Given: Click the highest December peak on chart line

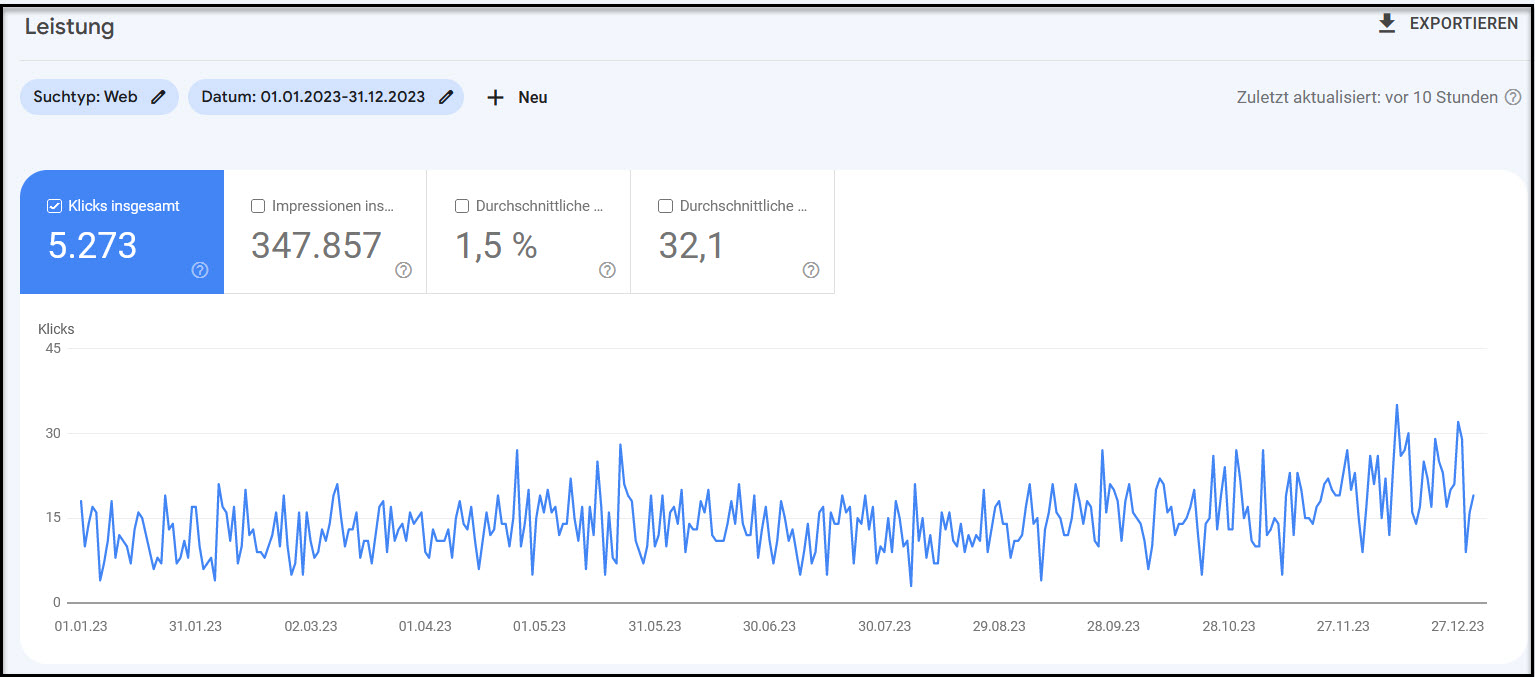Looking at the screenshot, I should coord(1397,406).
